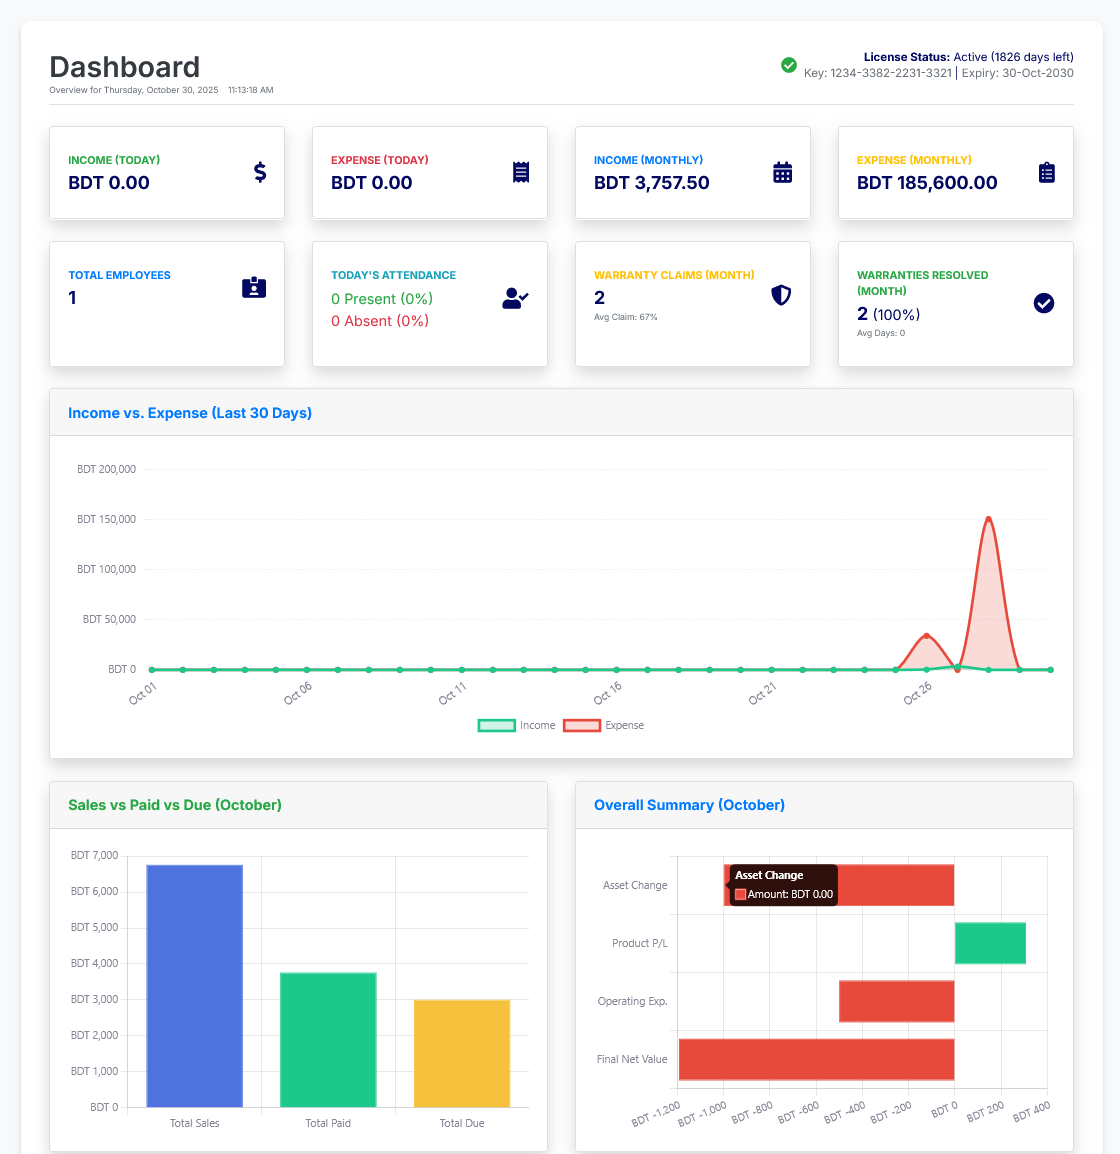Open the Income vs. Expense (Last 30 Days) panel header
Viewport: 1120px width, 1154px height.
coord(189,412)
